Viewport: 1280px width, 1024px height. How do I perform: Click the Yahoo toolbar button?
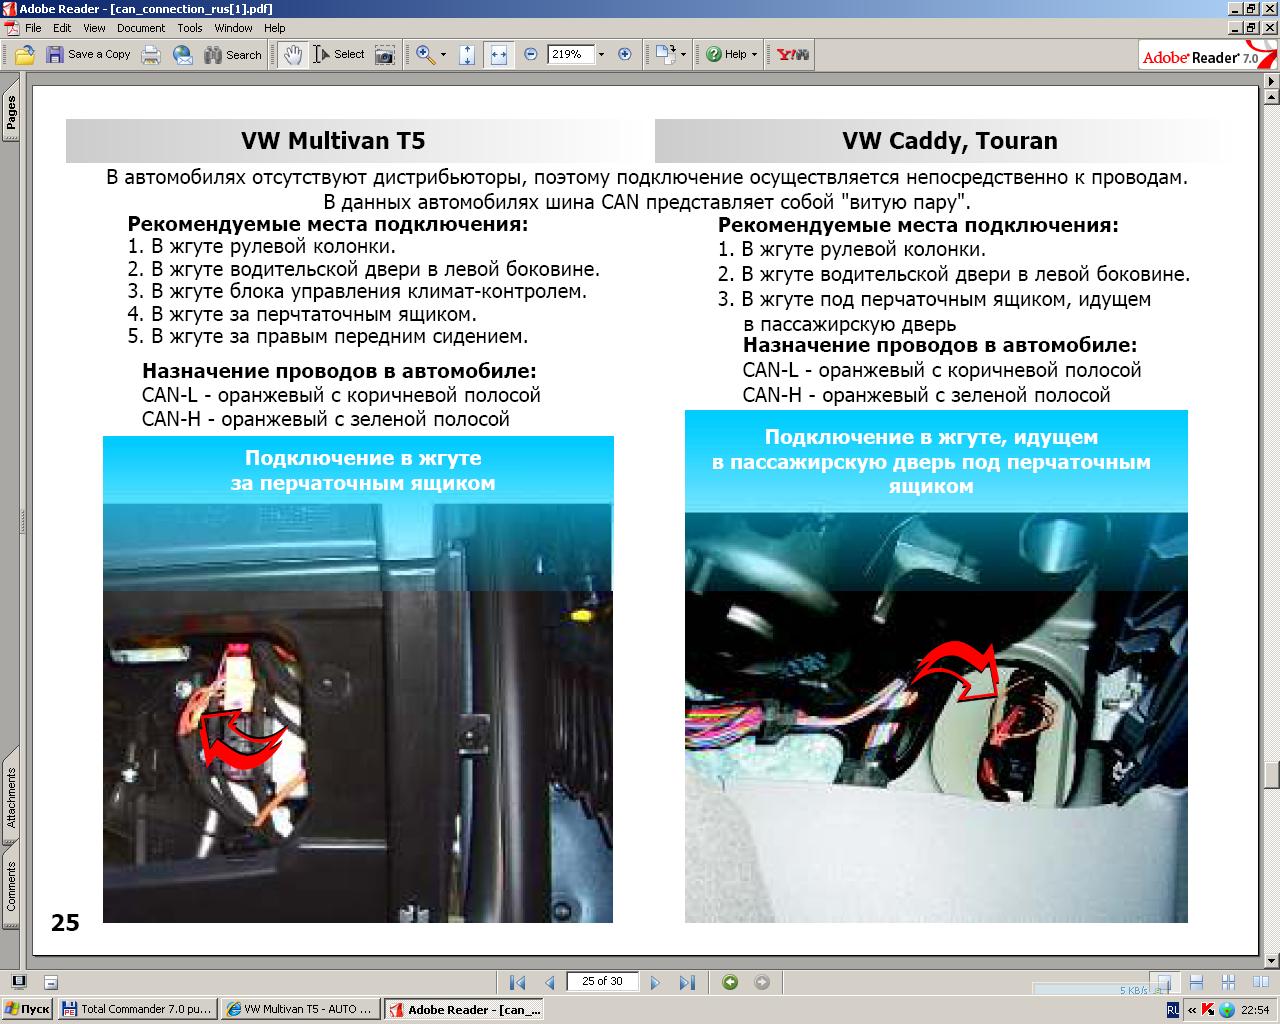point(793,55)
